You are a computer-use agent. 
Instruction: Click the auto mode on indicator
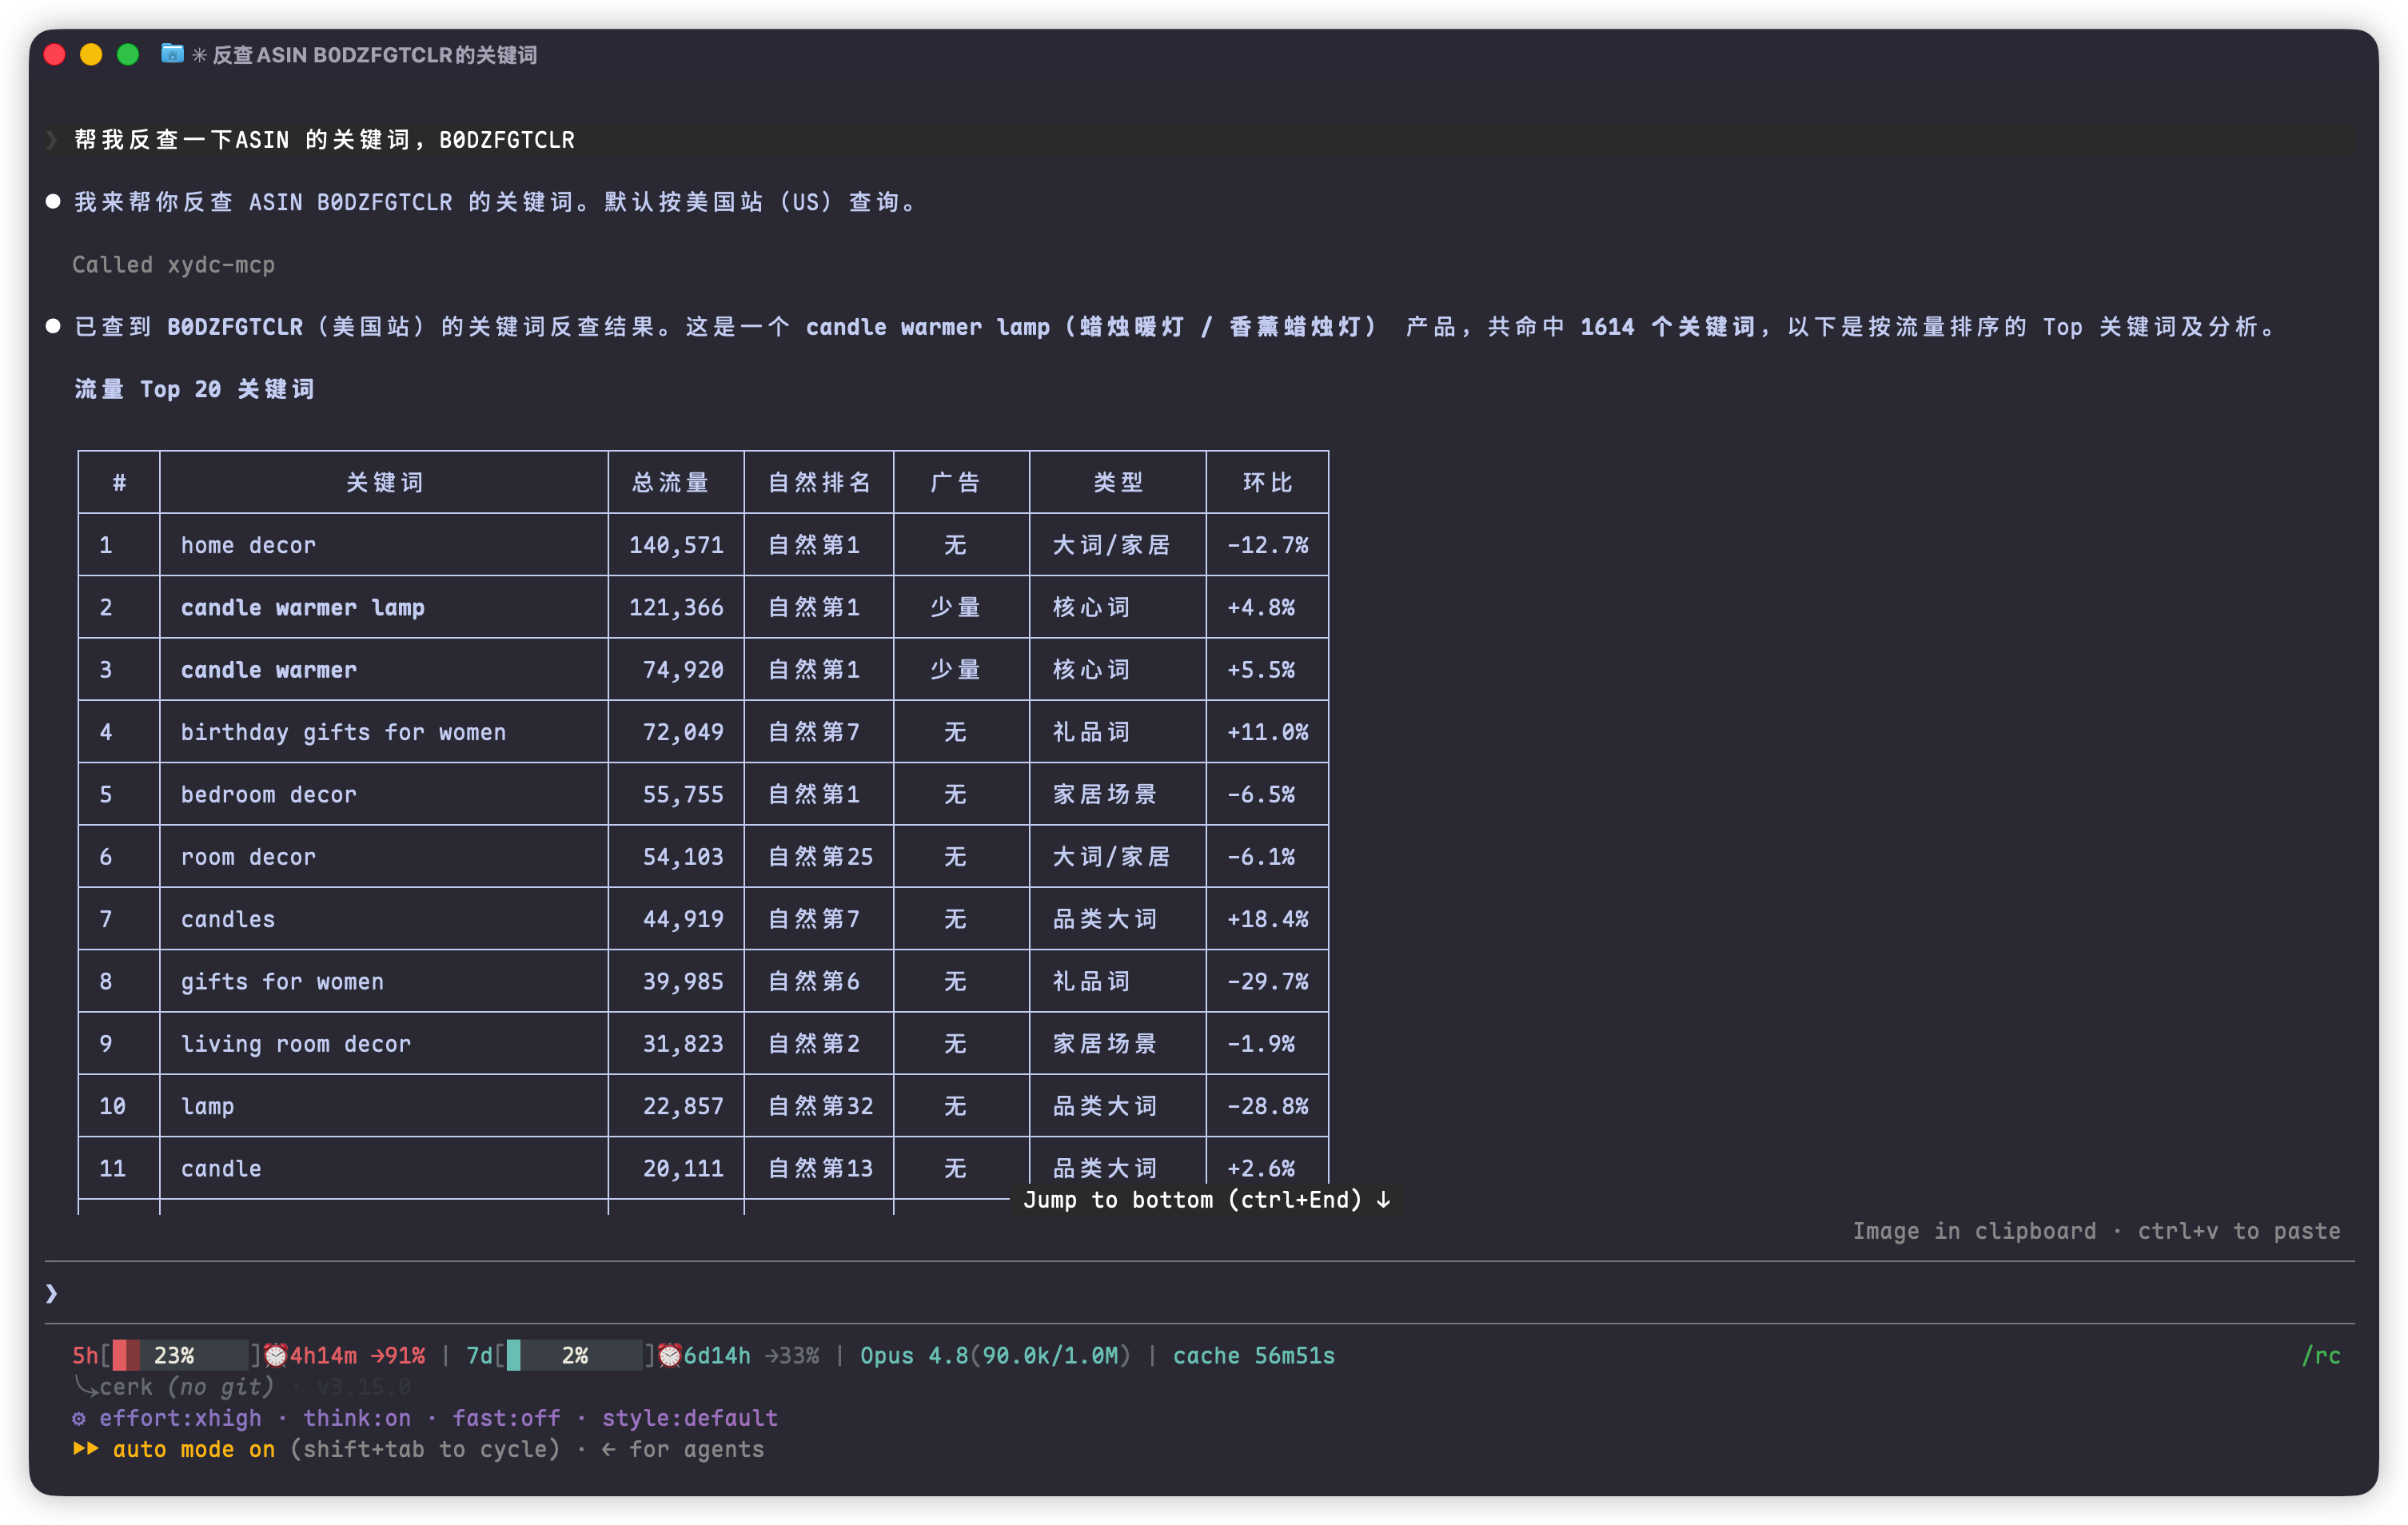click(193, 1449)
